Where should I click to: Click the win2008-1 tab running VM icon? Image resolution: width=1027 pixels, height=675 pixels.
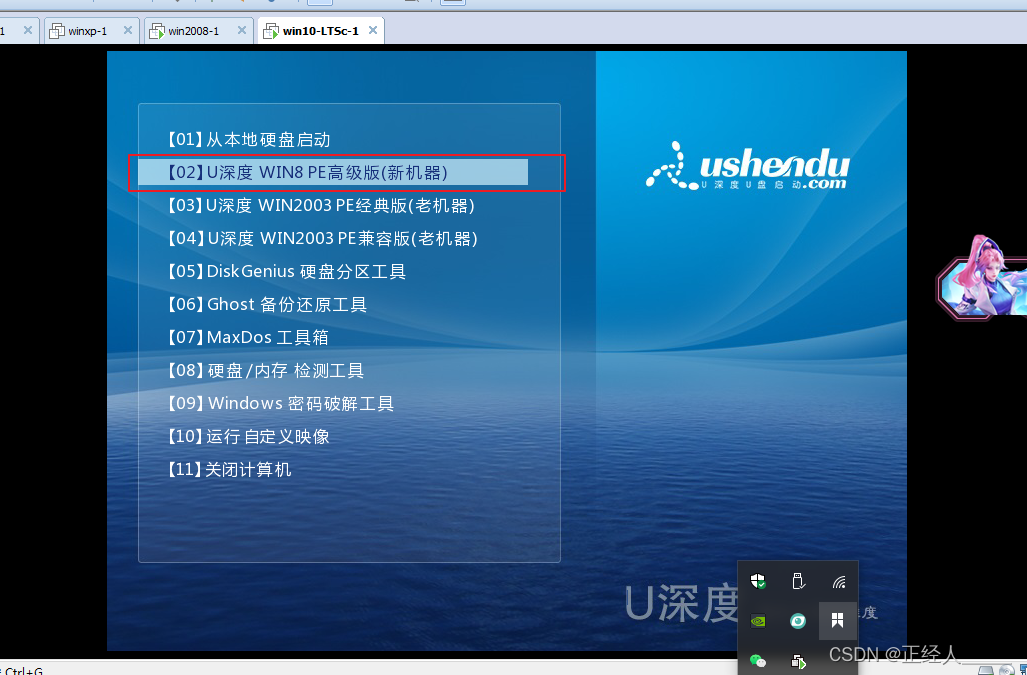[157, 31]
